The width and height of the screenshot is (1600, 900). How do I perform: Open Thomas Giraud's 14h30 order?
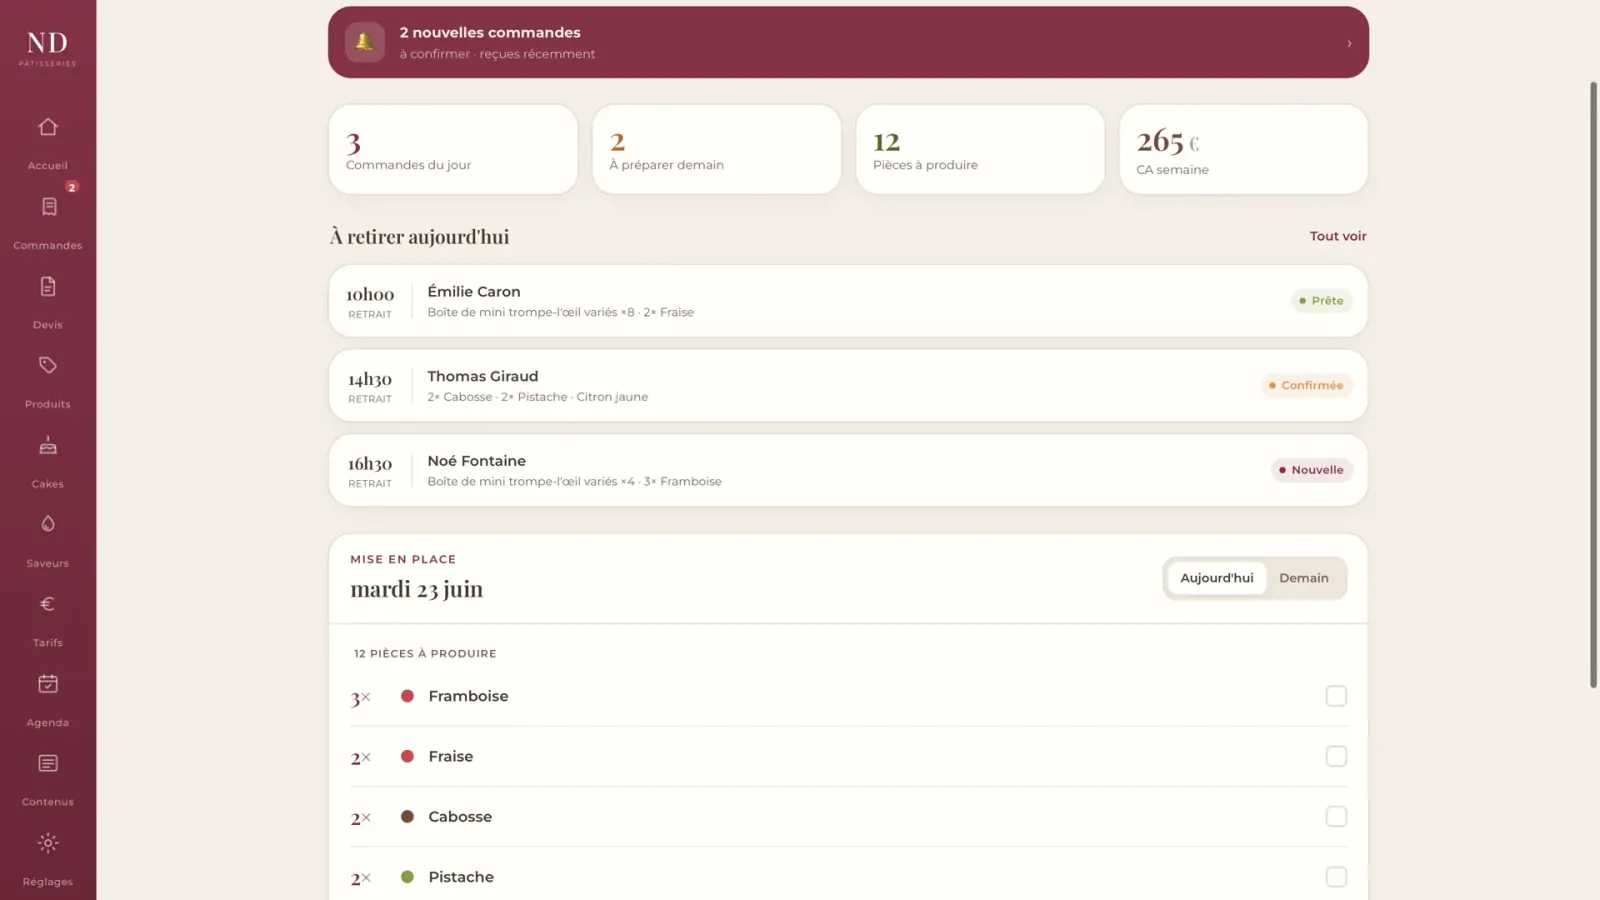[848, 385]
